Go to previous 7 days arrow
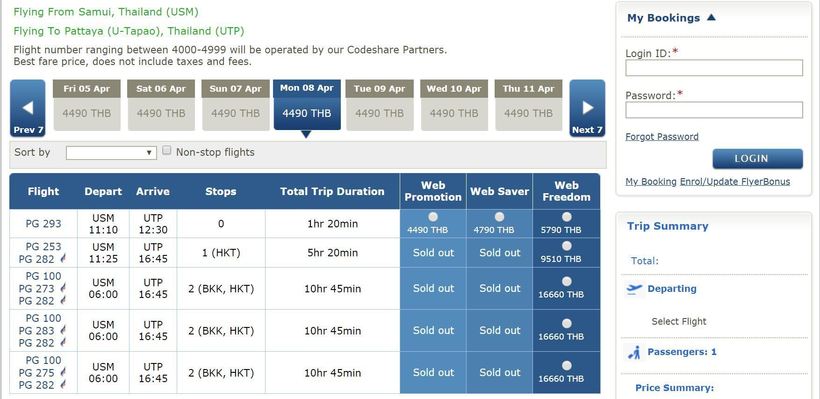This screenshot has height=399, width=820. coord(28,108)
